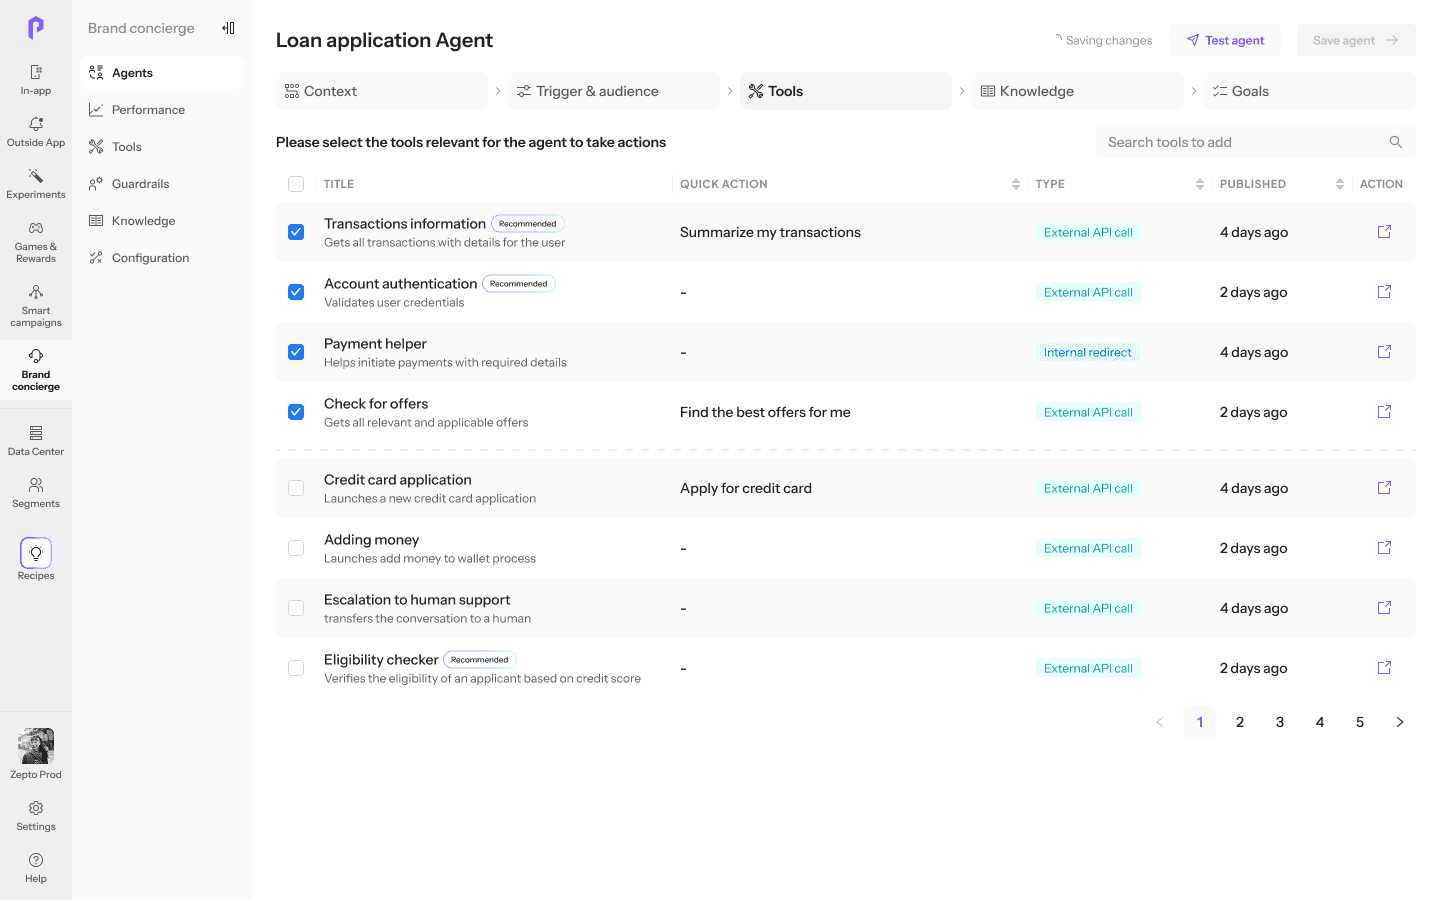Open Segments section
Image resolution: width=1440 pixels, height=900 pixels.
tap(36, 493)
